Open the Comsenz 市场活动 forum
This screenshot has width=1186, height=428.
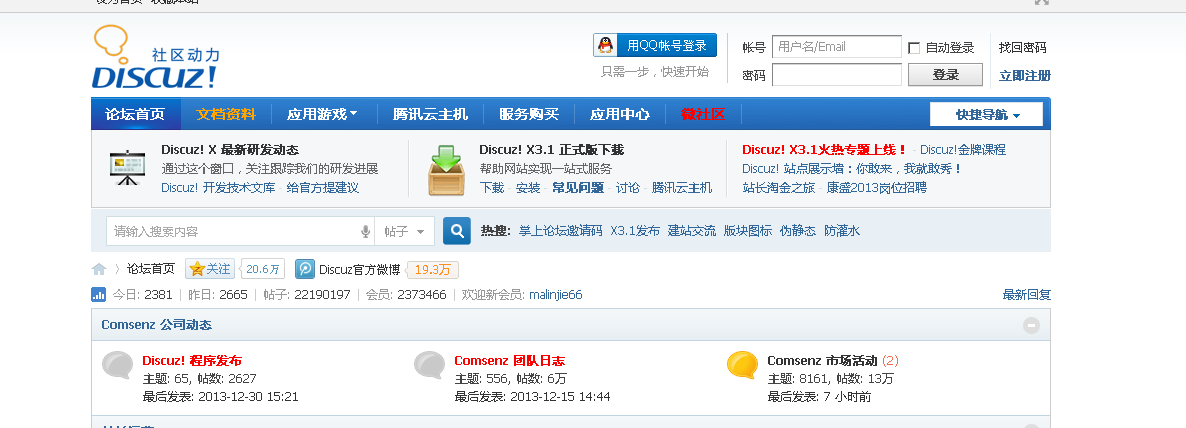click(822, 361)
